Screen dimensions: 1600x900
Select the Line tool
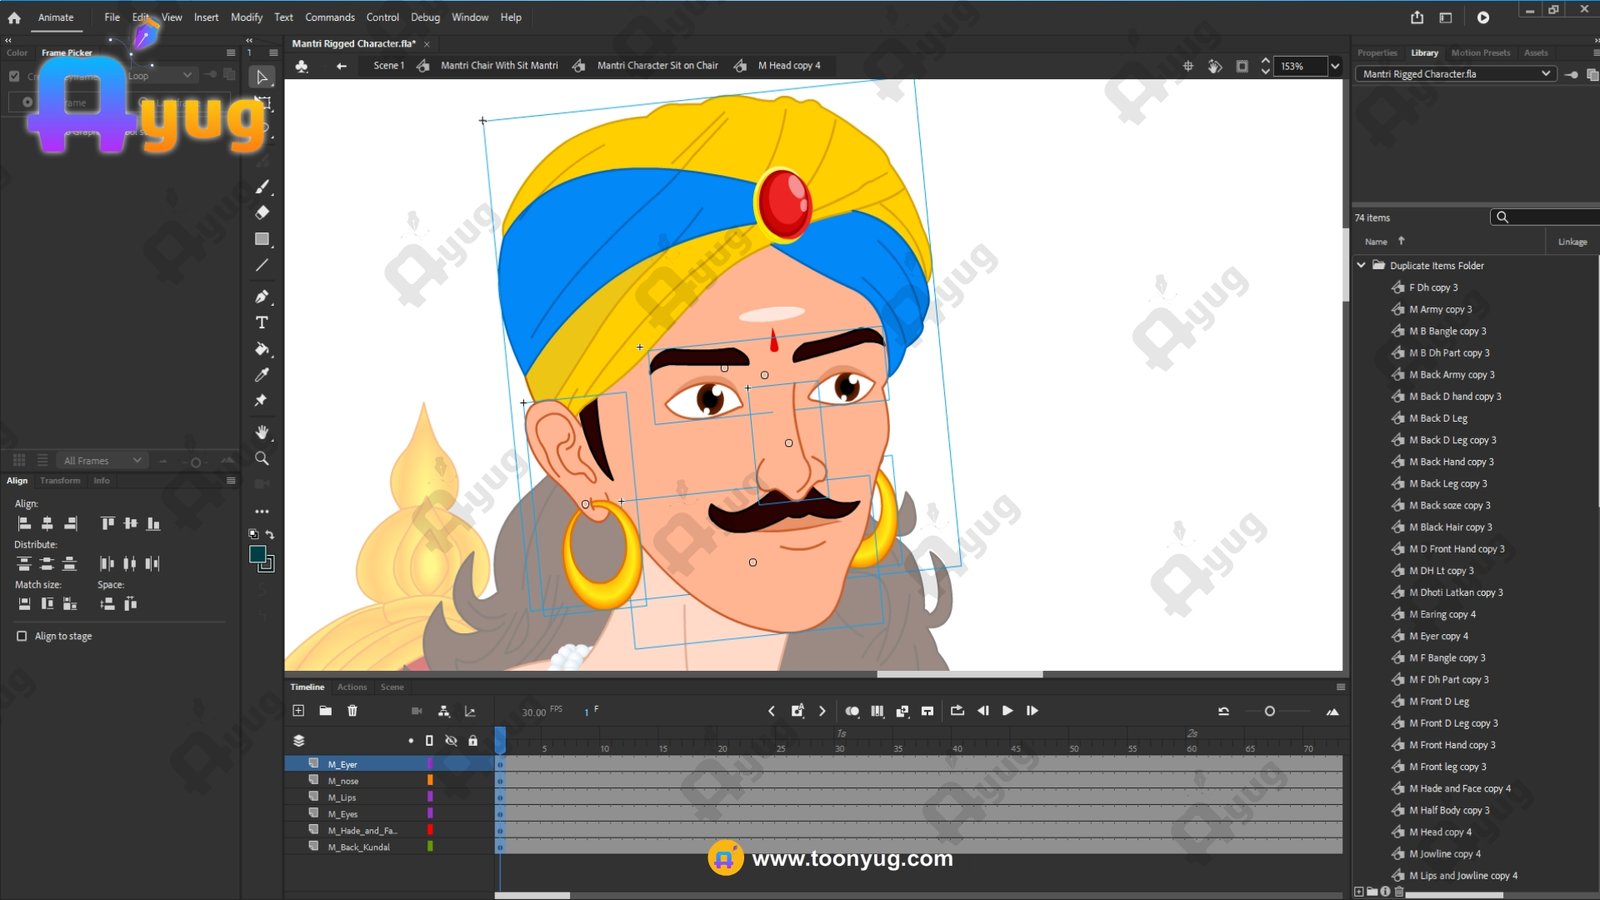(x=262, y=265)
